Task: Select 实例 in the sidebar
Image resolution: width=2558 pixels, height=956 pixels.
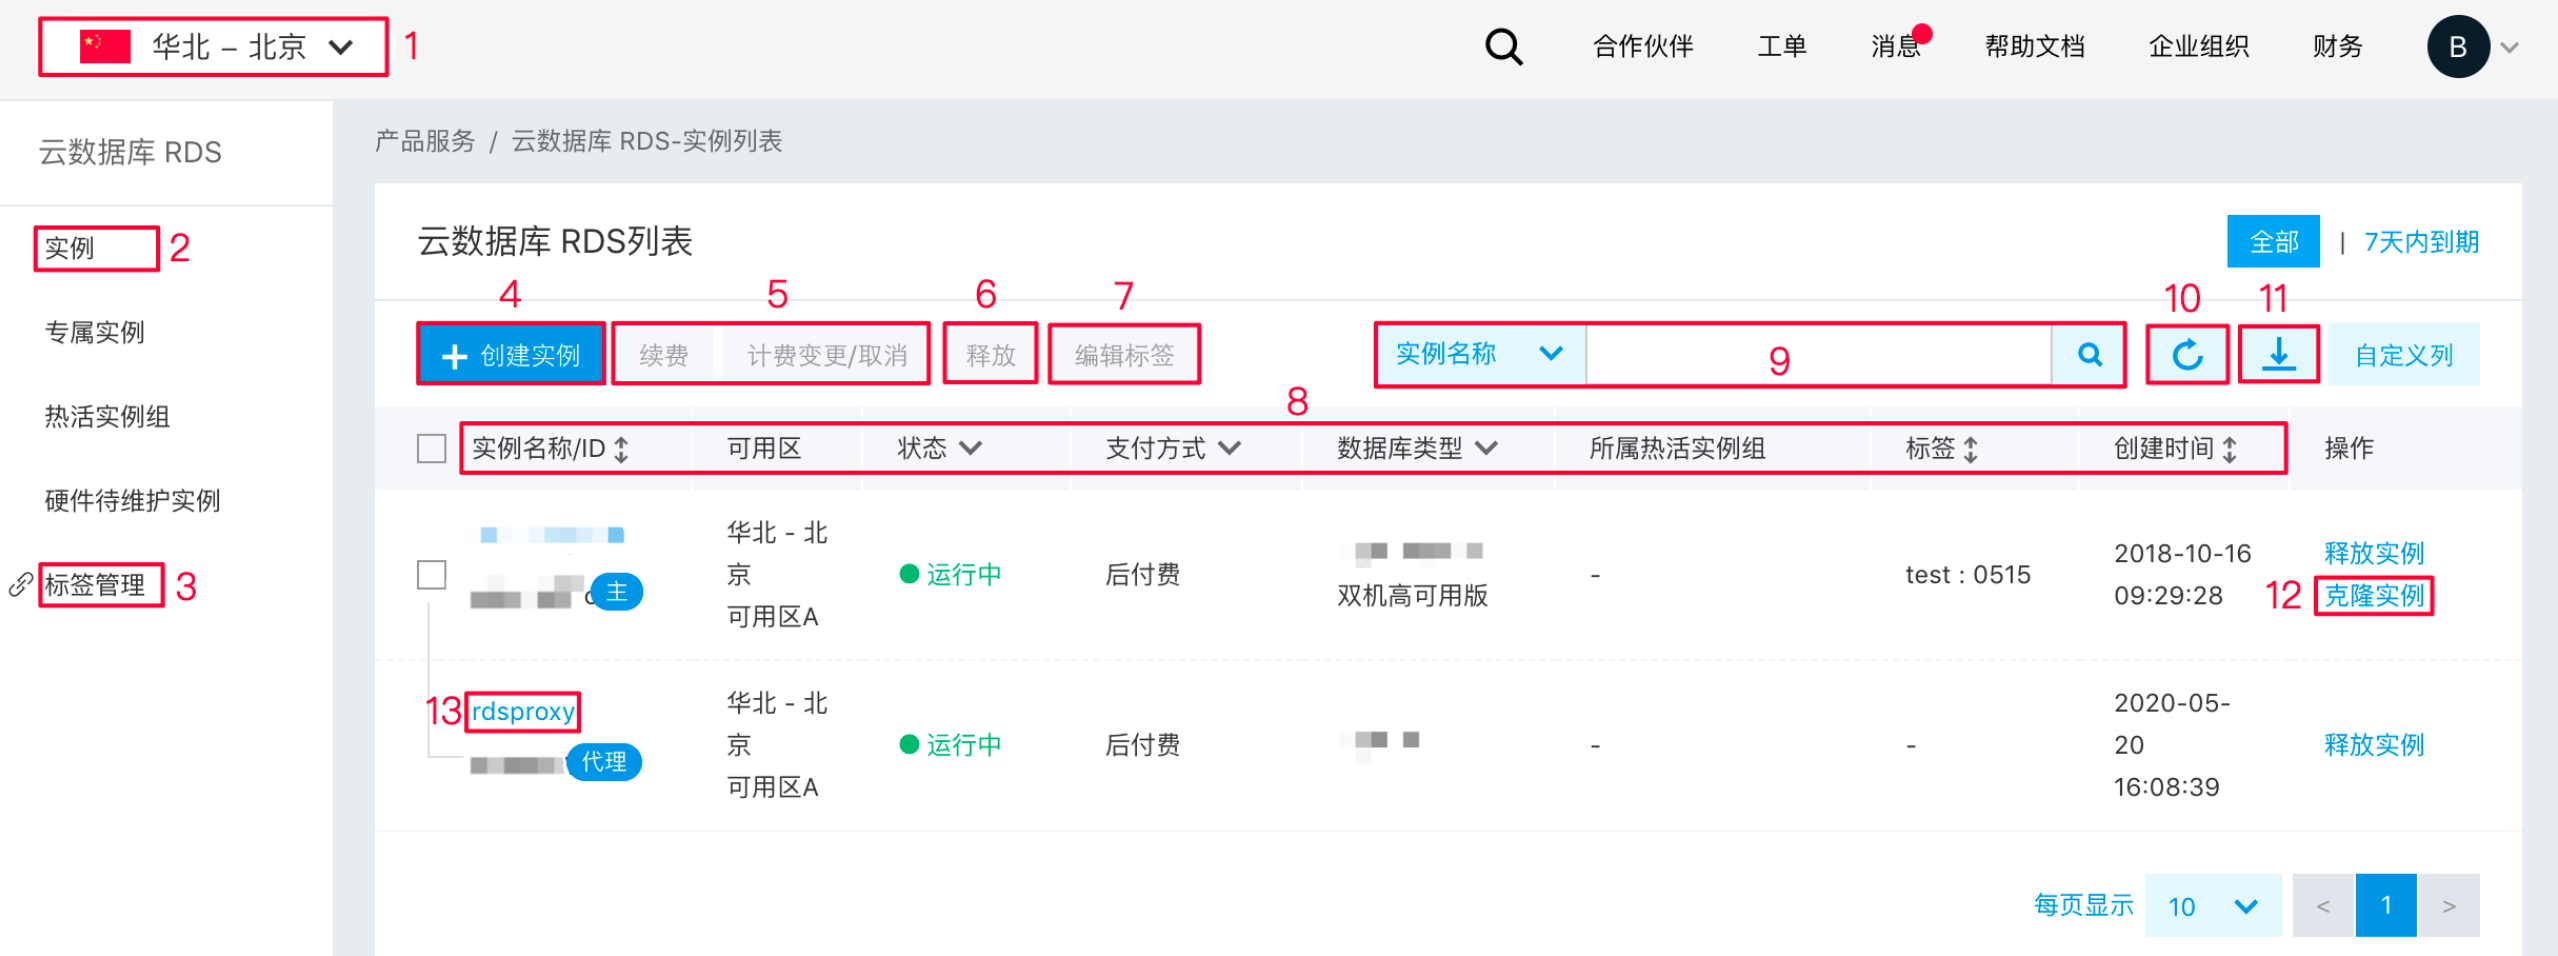Action: pos(70,248)
